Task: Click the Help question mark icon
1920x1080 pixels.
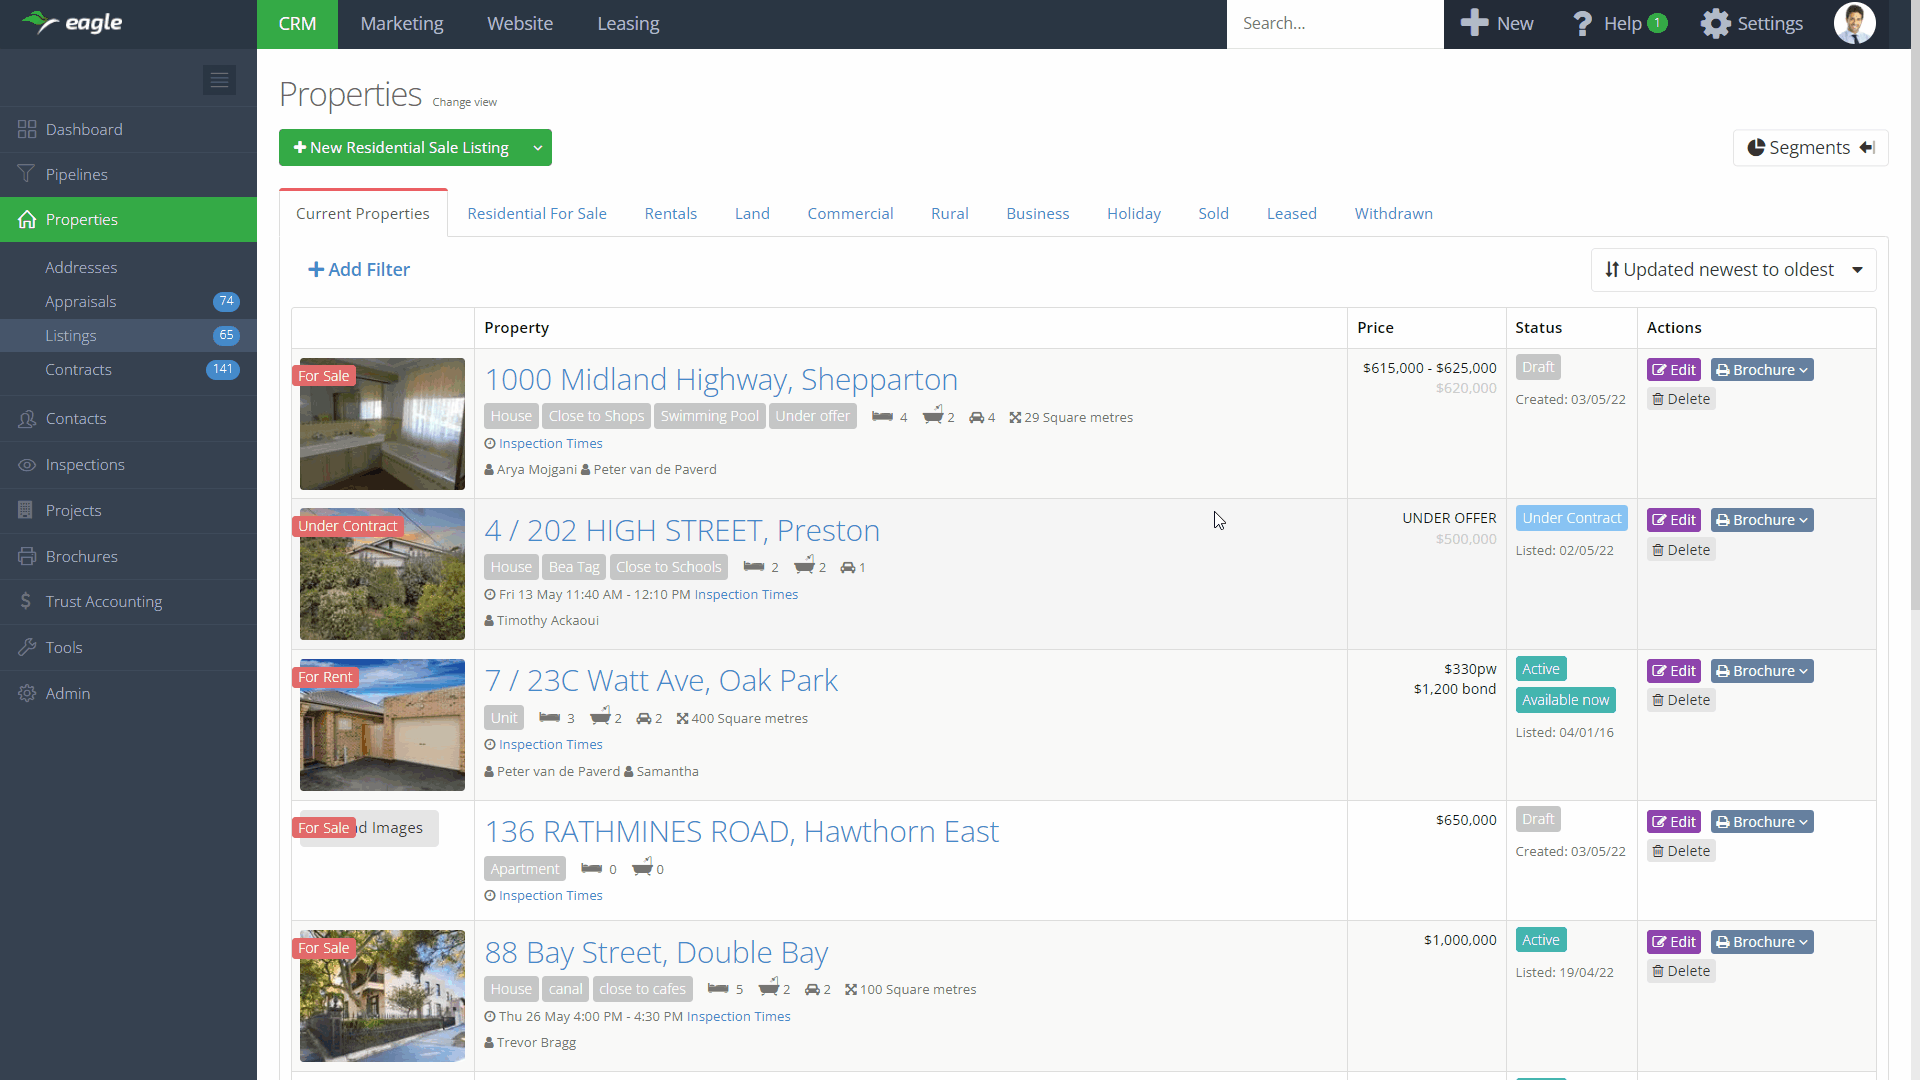Action: coord(1582,24)
